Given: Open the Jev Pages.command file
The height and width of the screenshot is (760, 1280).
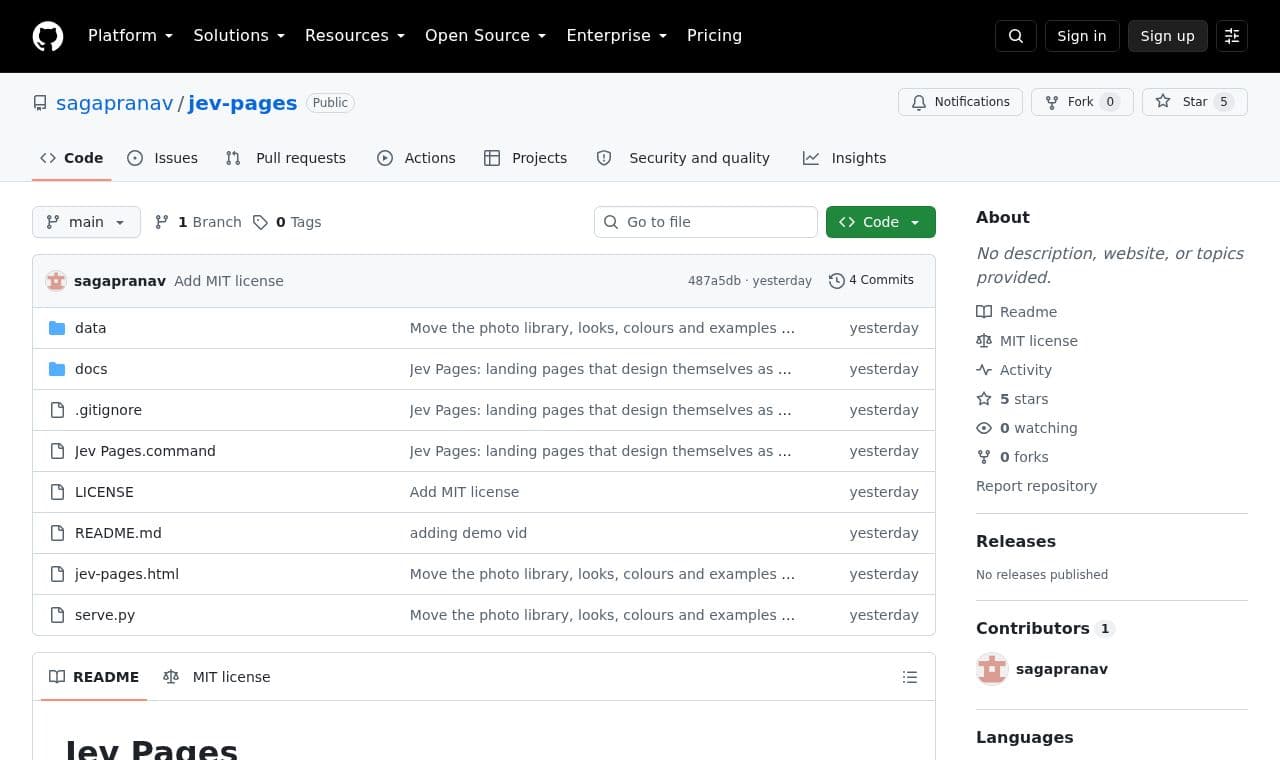Looking at the screenshot, I should [x=145, y=451].
